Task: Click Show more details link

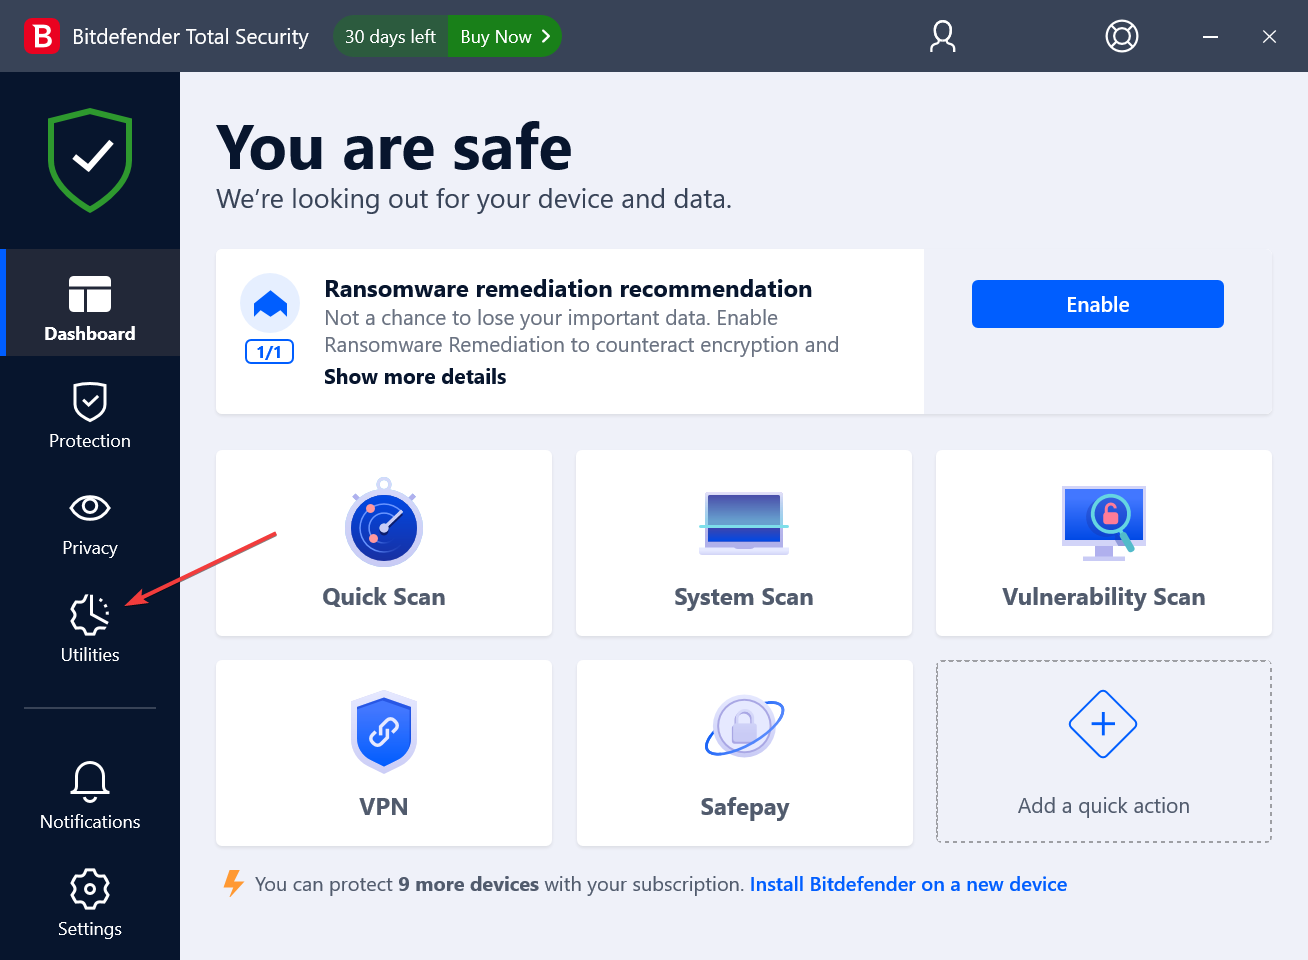Action: [415, 377]
